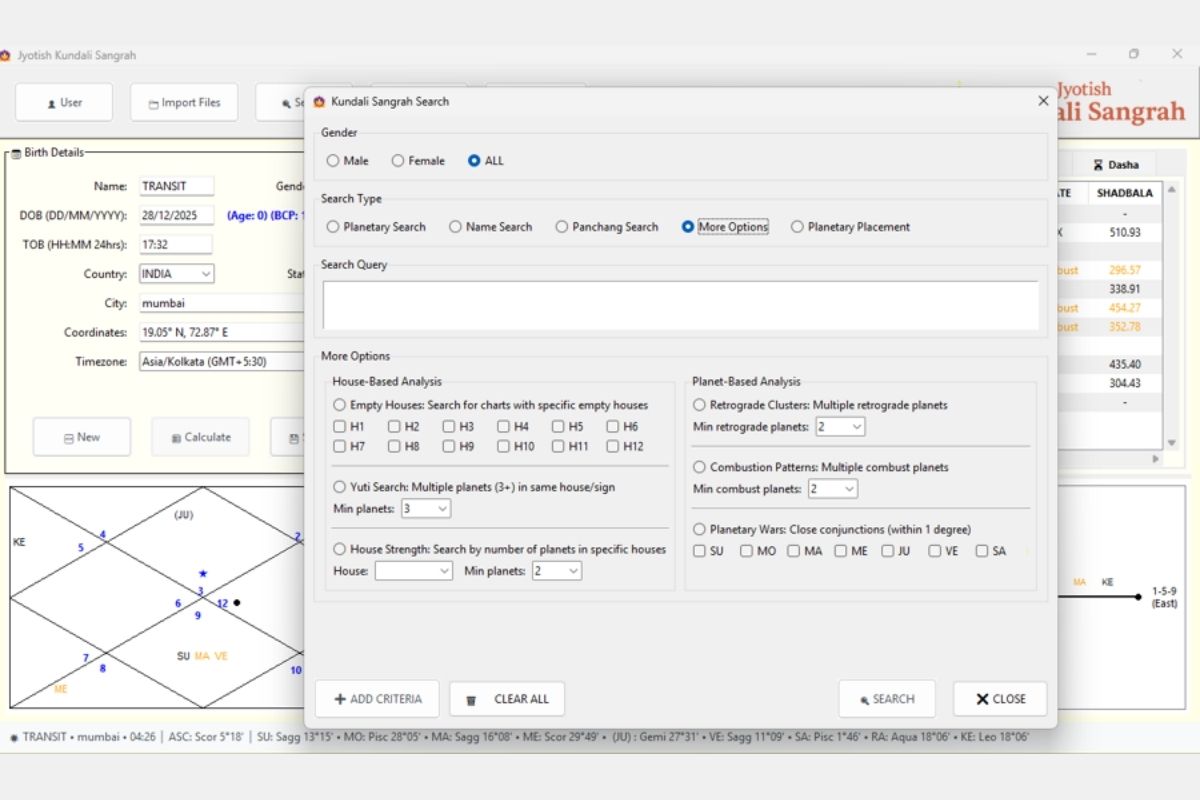Click the Calculate button icon
1200x800 pixels.
(x=176, y=438)
